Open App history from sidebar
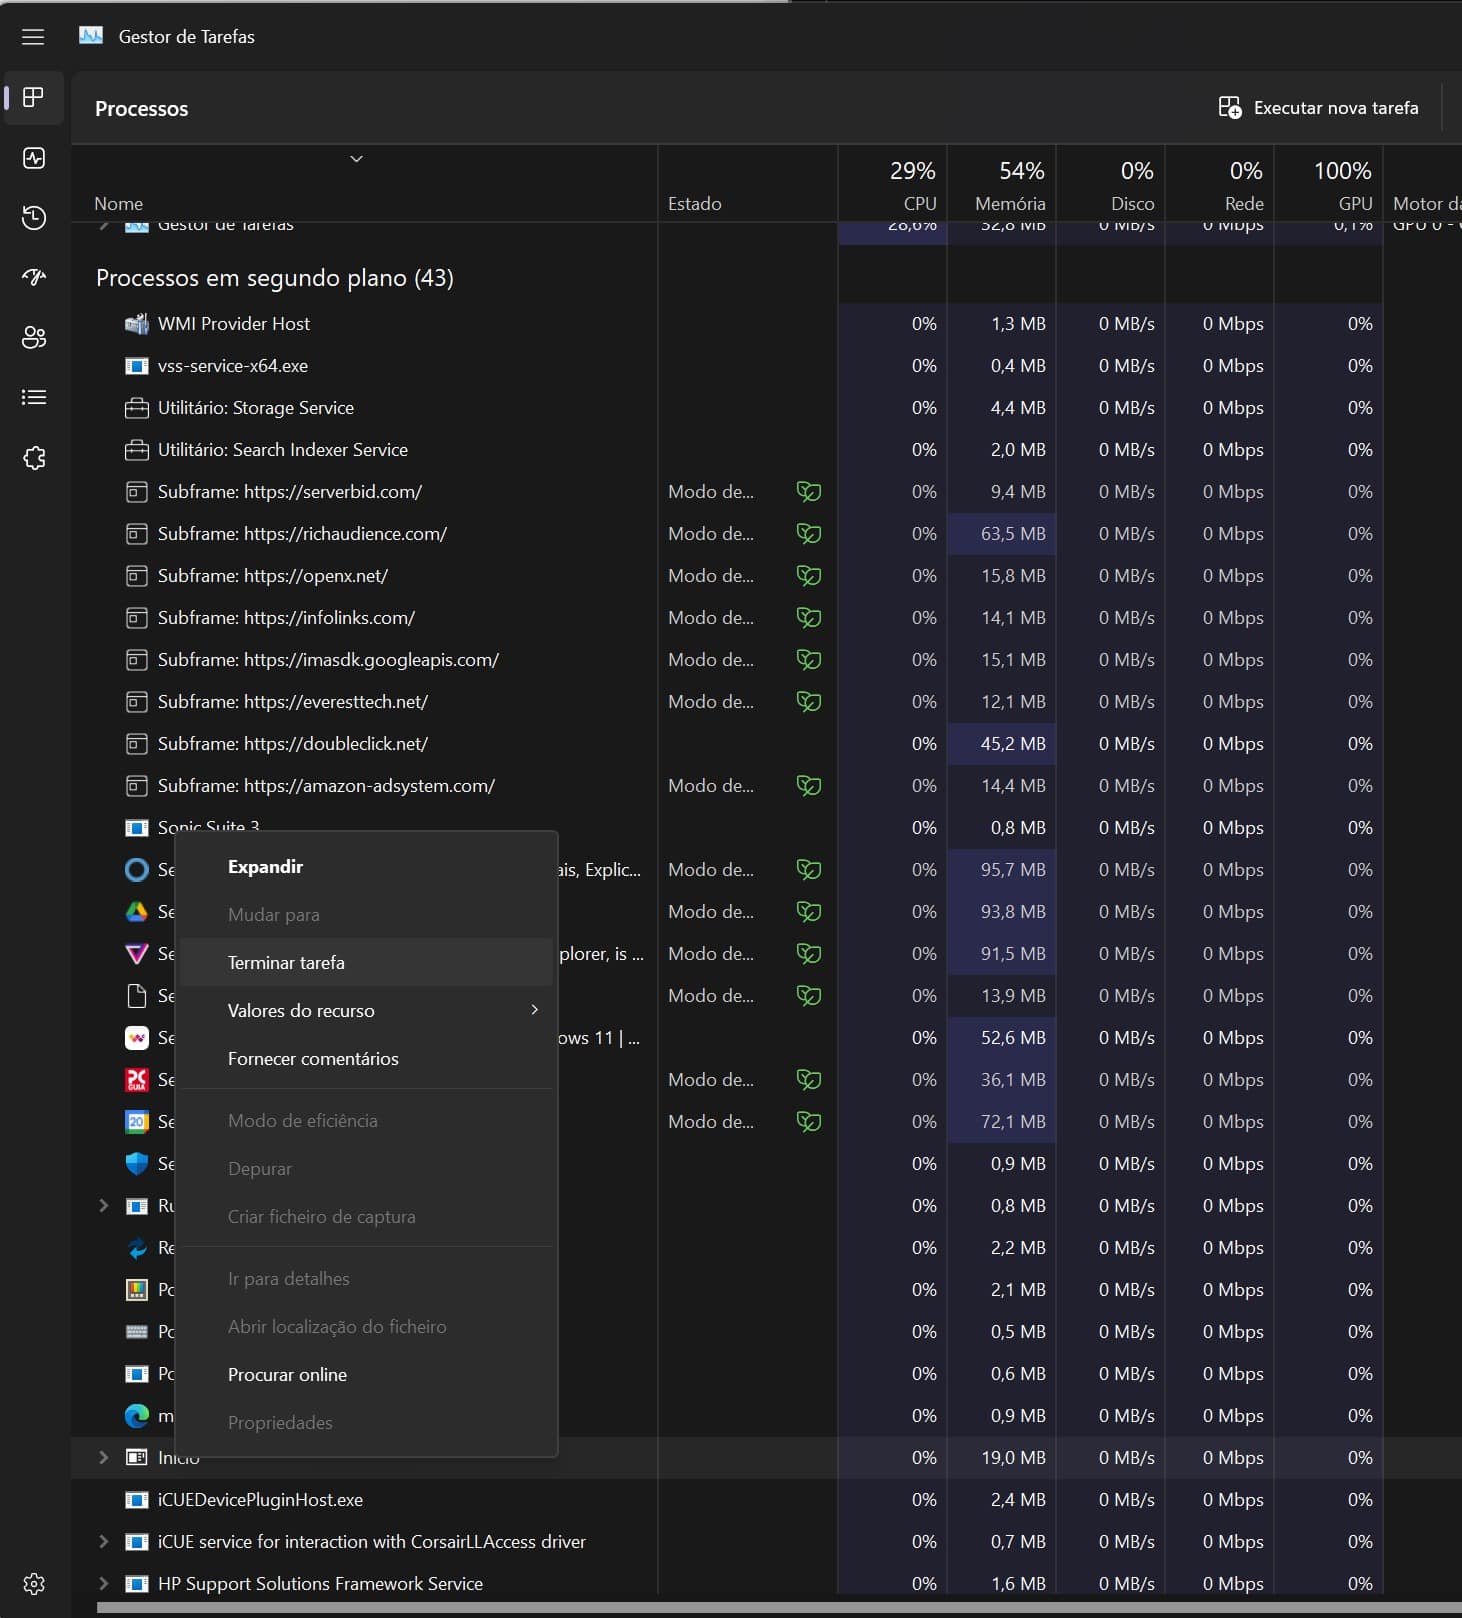Viewport: 1462px width, 1618px height. tap(34, 218)
